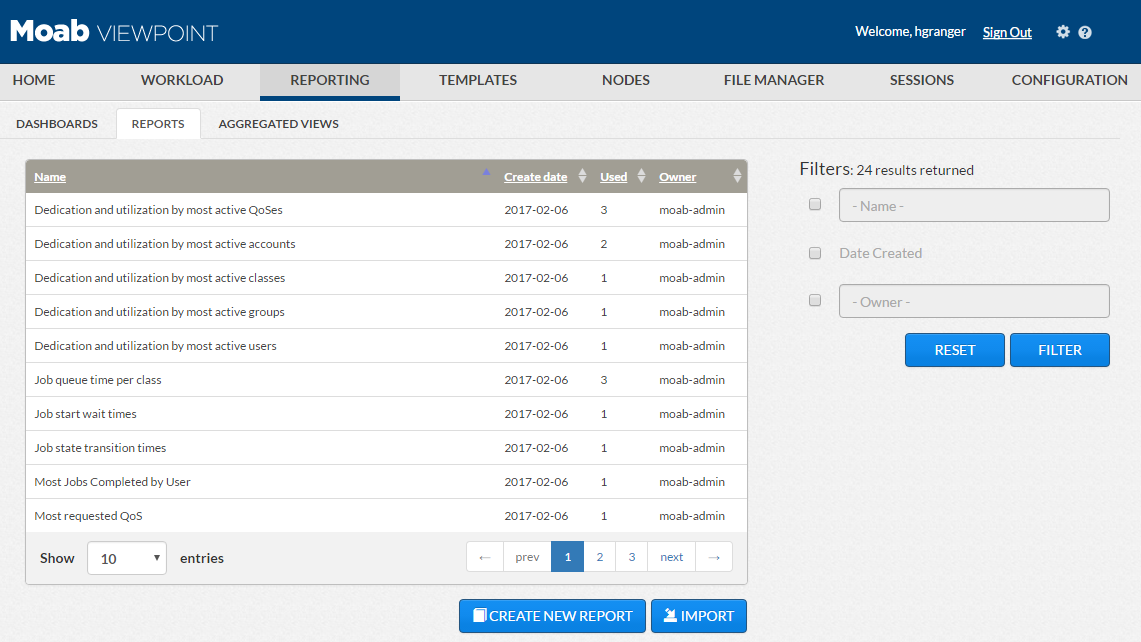Sort the Create date column arrows

pos(581,176)
